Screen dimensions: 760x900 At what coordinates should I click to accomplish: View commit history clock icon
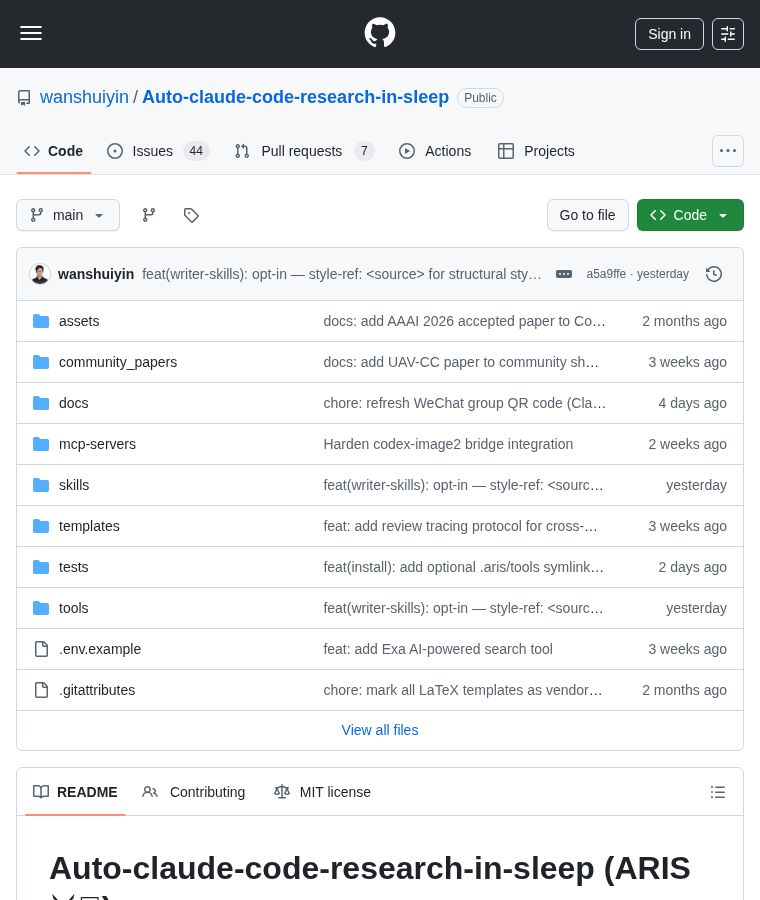click(x=714, y=274)
